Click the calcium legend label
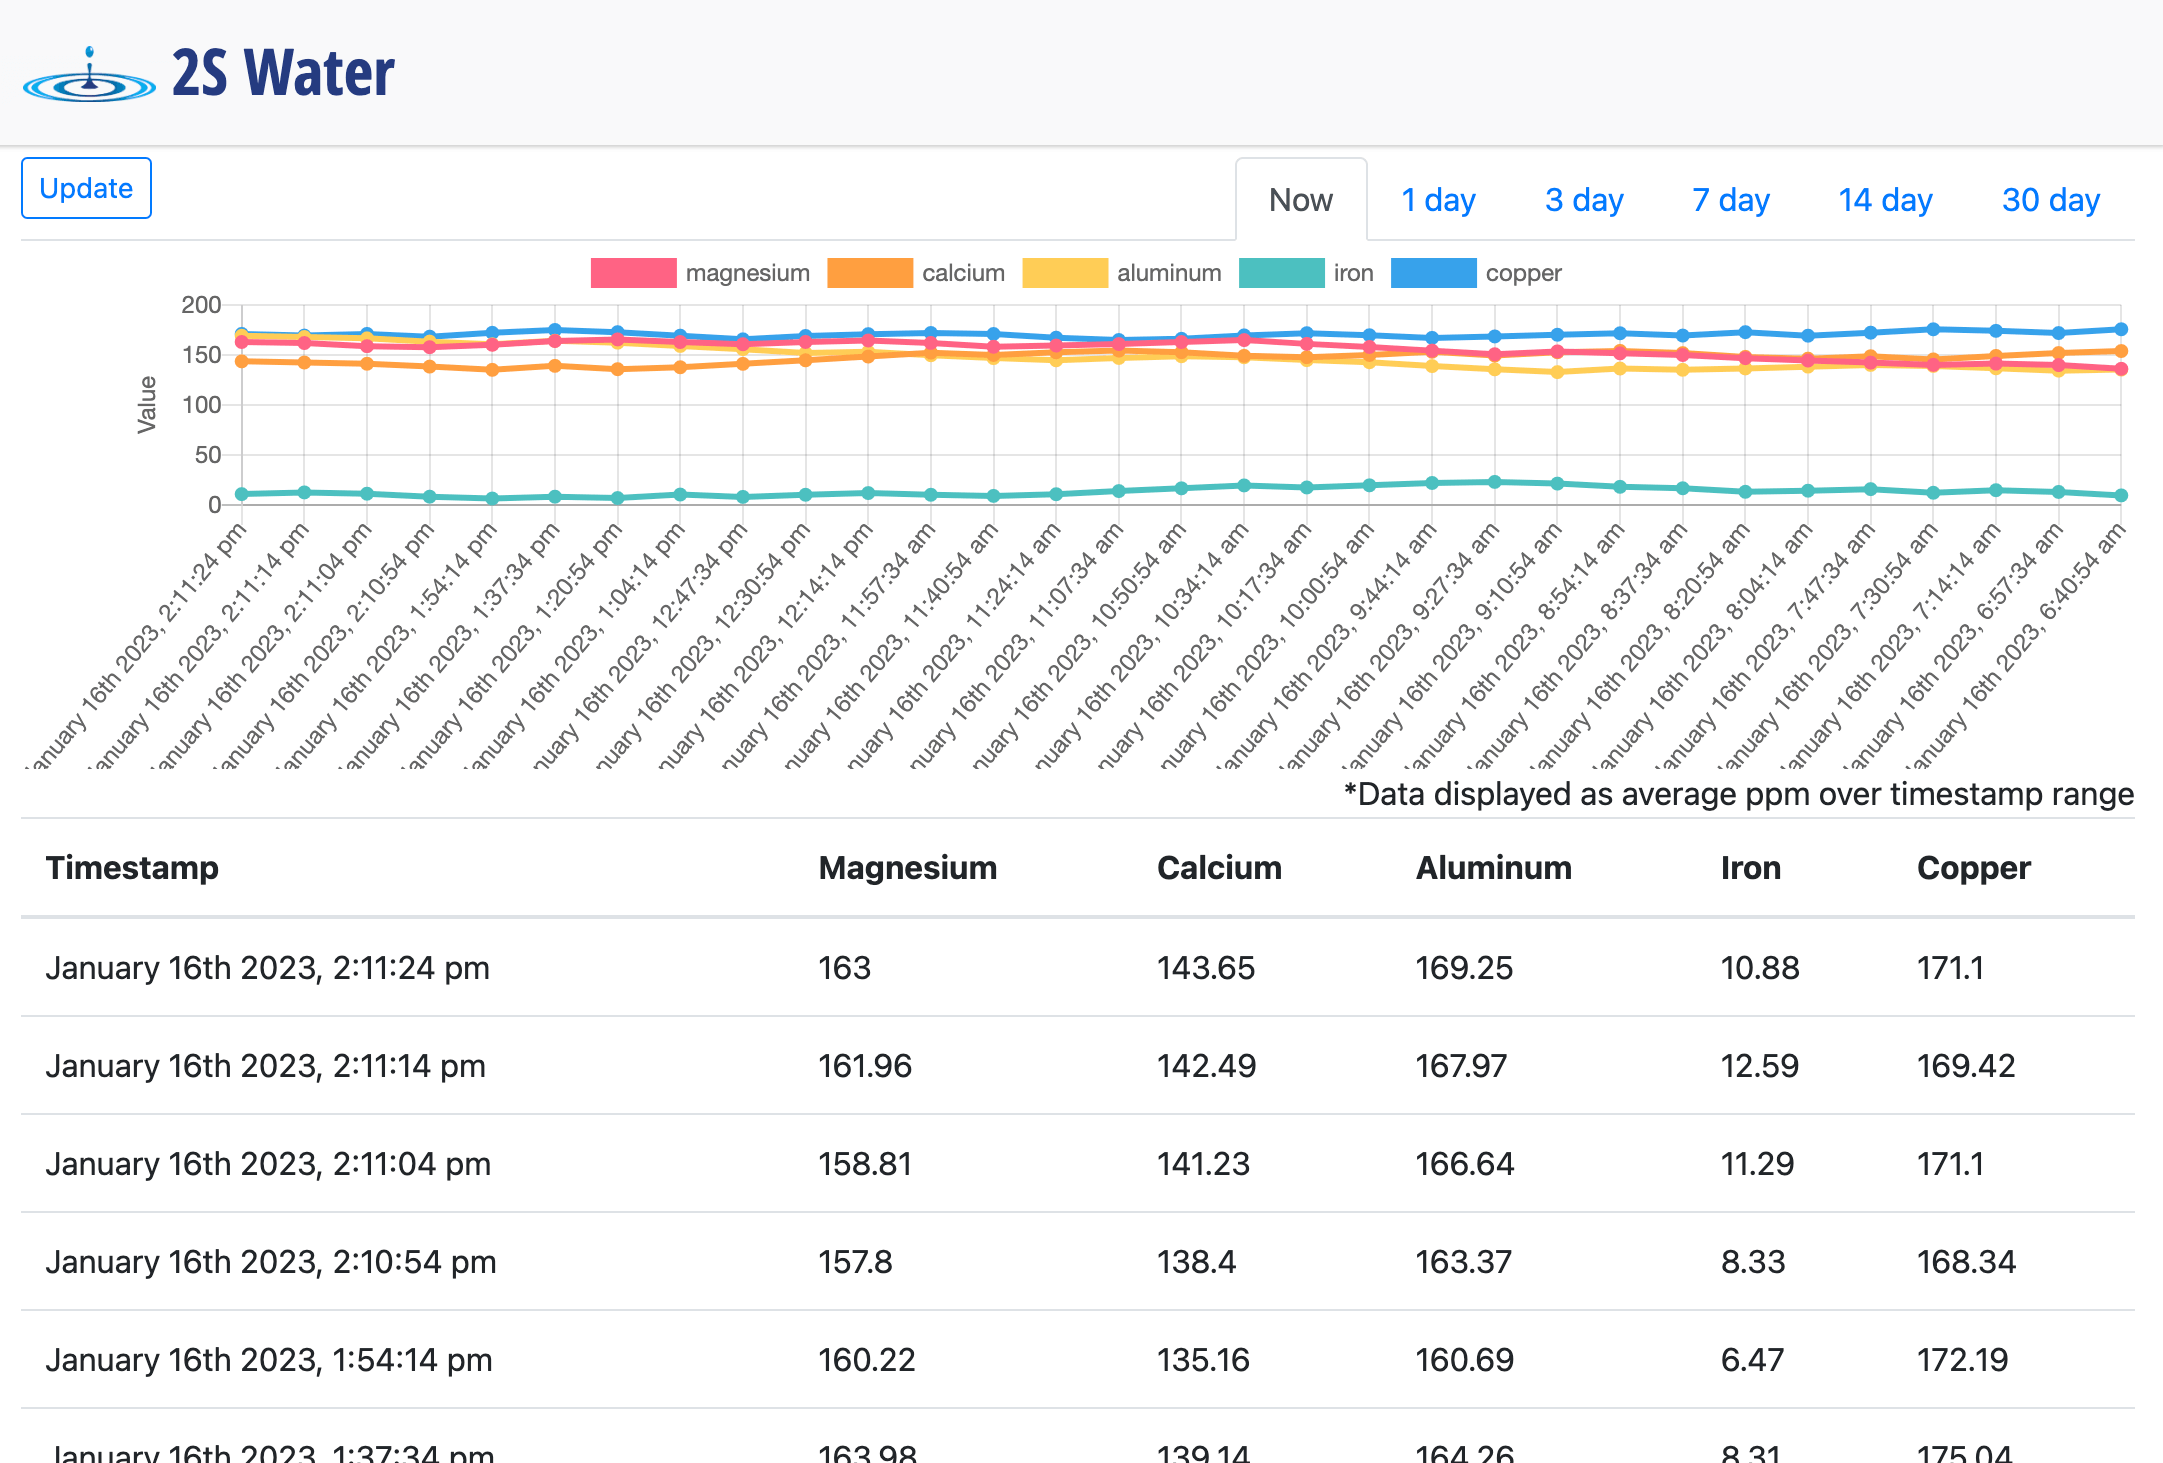 963,273
